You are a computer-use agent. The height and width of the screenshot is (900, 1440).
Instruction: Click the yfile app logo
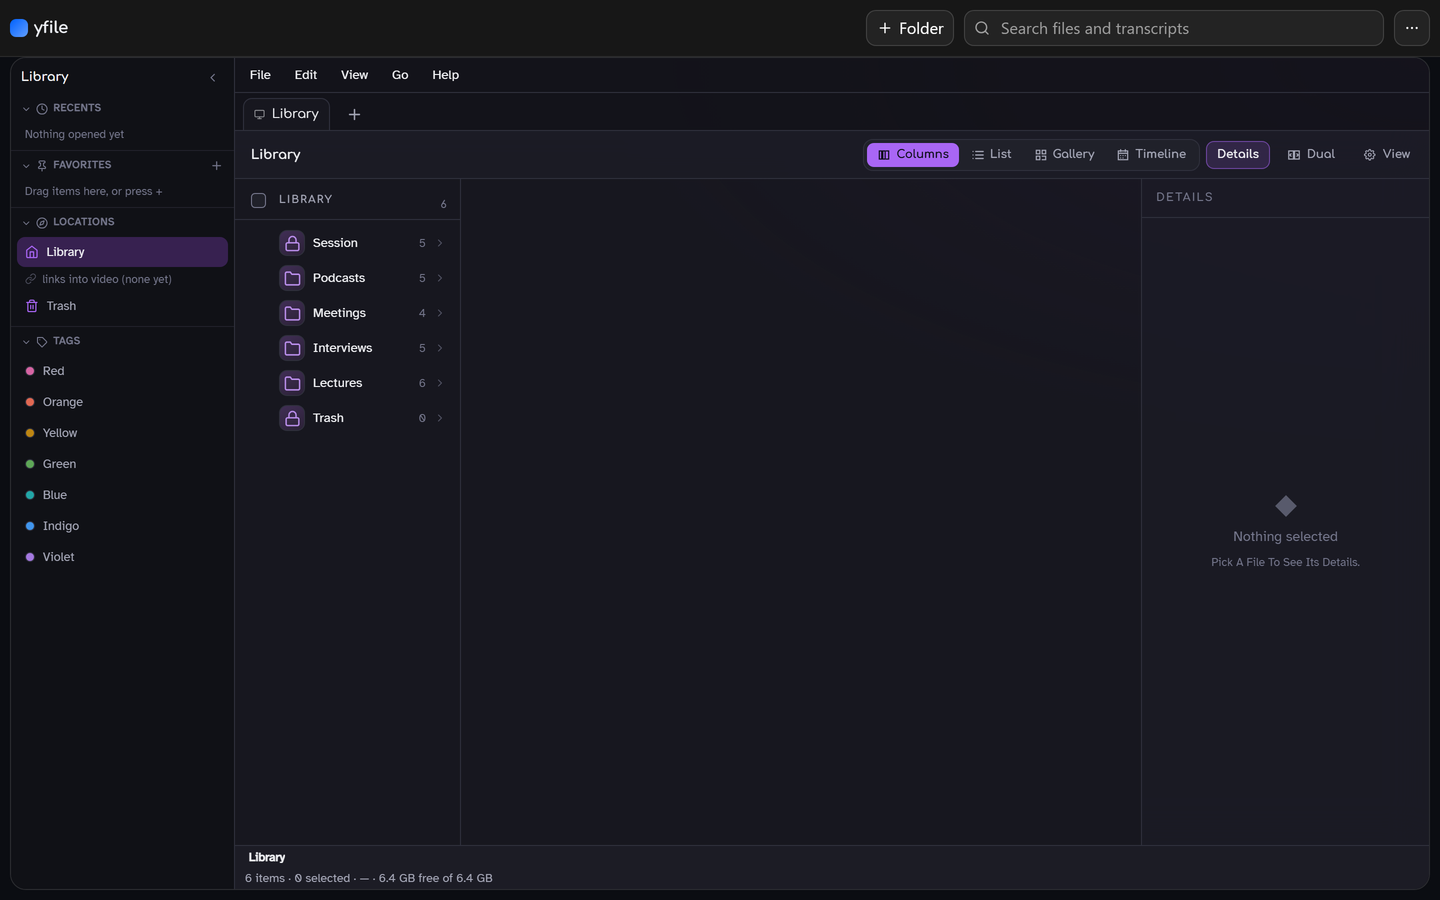(x=19, y=28)
